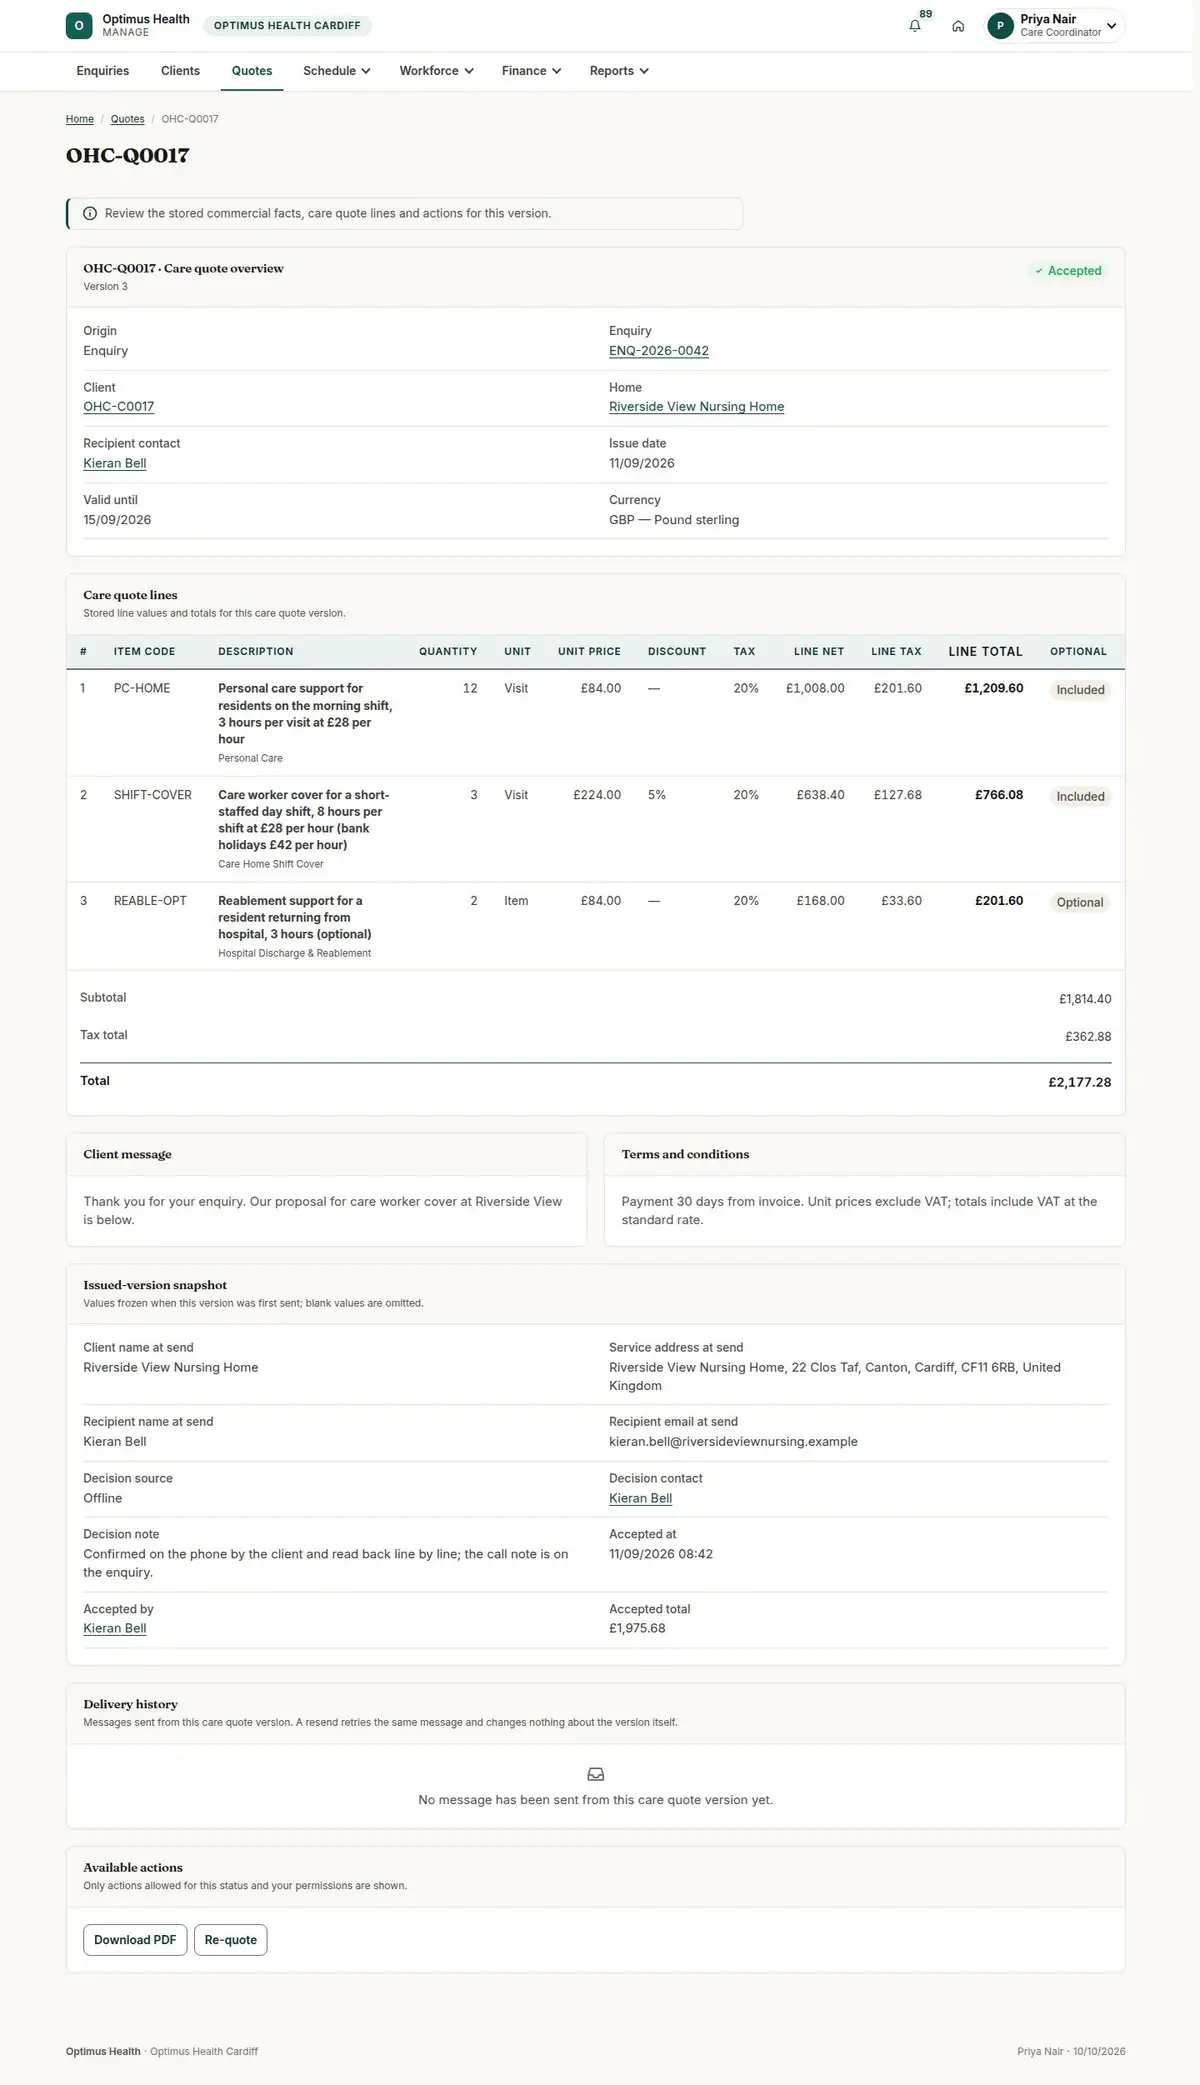This screenshot has height=2085, width=1200.
Task: Go to the home icon in header
Action: 958,26
